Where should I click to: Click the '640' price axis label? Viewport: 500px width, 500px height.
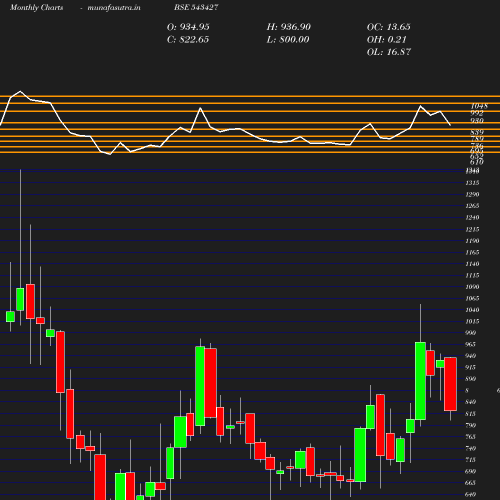(x=471, y=494)
